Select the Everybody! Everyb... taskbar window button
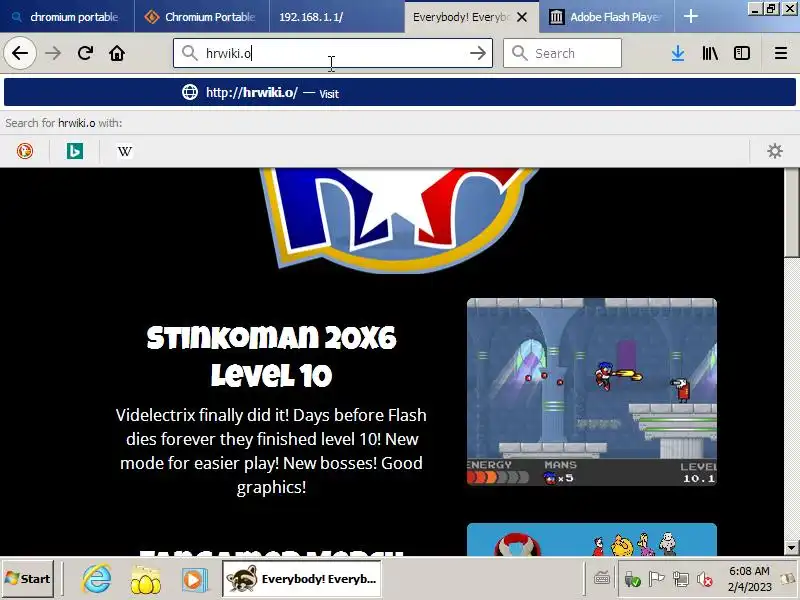Viewport: 800px width, 600px height. [302, 579]
